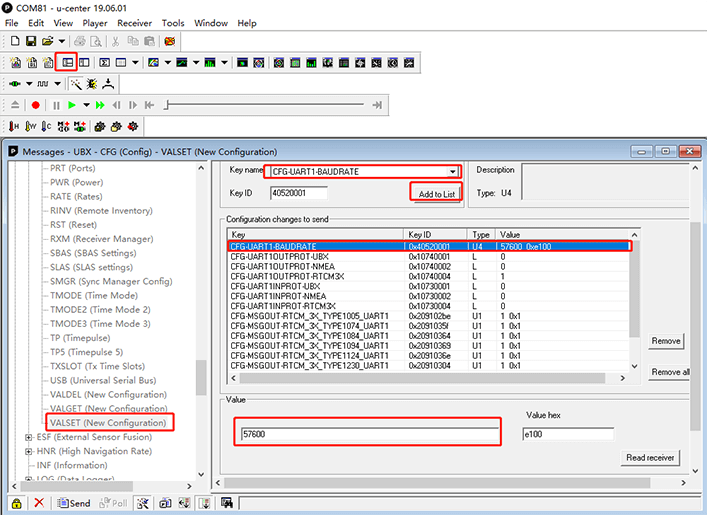Select TMODE3 (Time Mode 3) tree item
The image size is (707, 515).
tap(100, 324)
